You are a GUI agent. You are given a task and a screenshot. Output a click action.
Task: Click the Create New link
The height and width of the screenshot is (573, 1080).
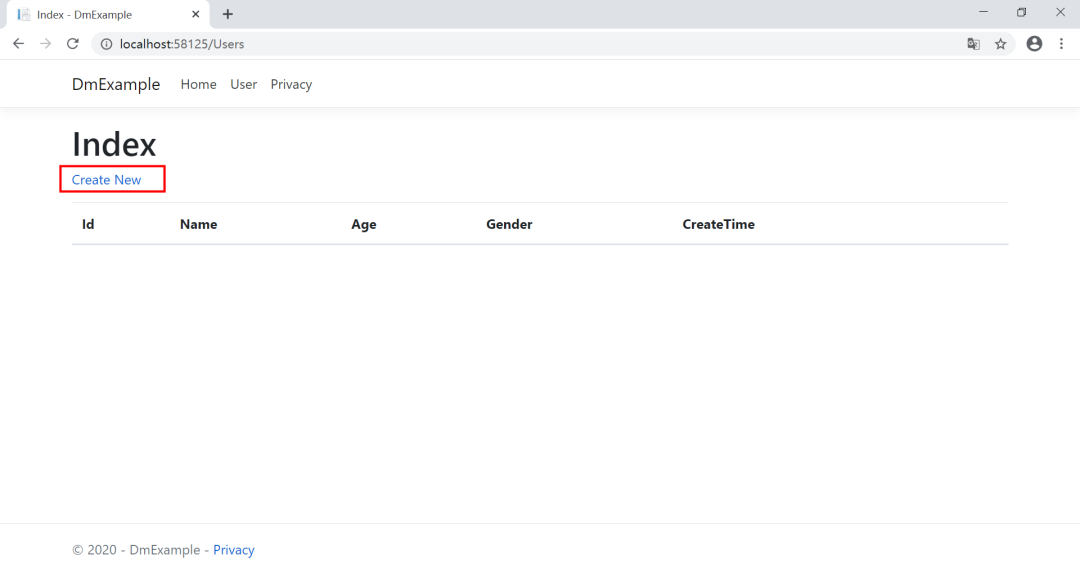pos(106,180)
